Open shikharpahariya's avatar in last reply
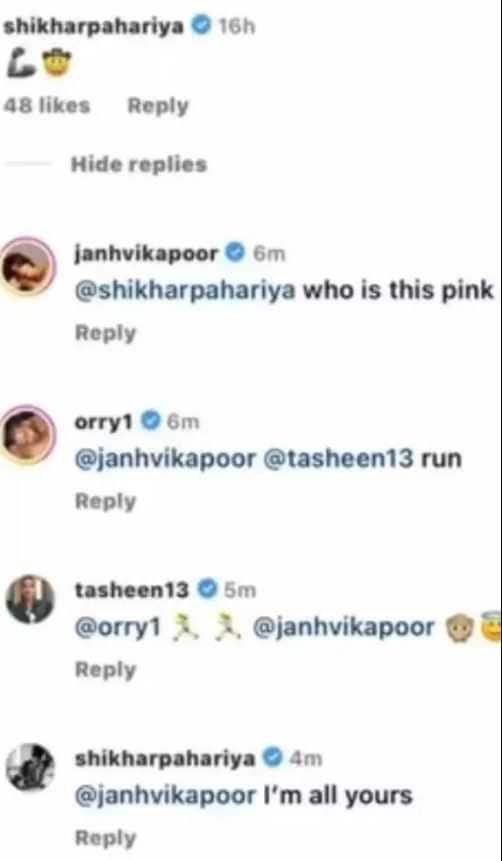 30,767
